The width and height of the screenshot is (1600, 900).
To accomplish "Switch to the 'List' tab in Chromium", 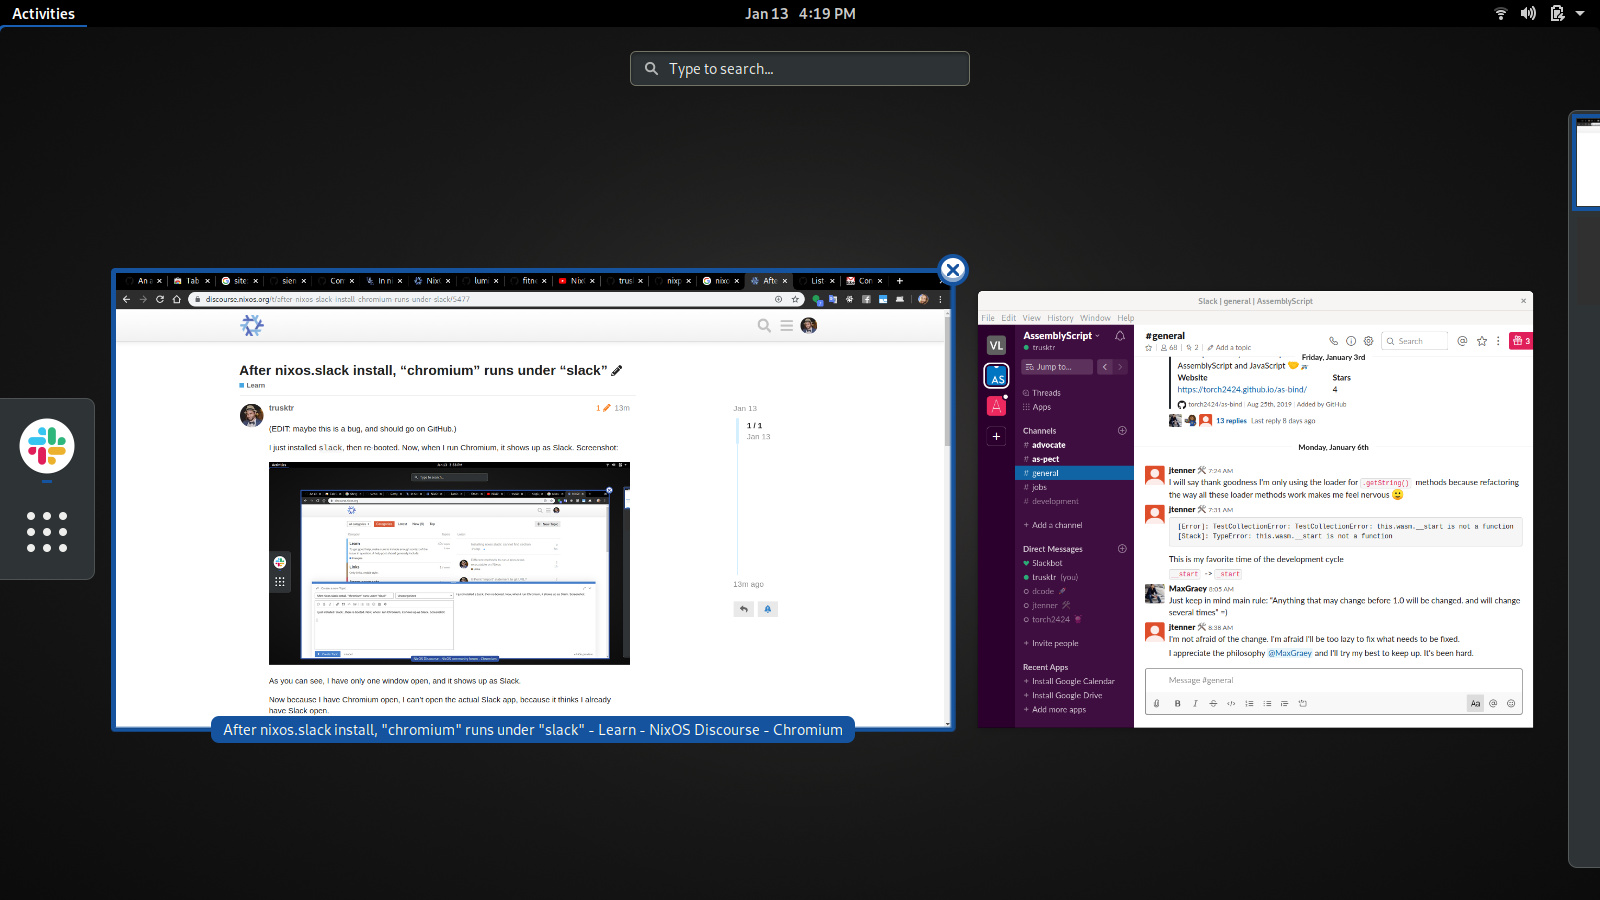I will point(816,281).
